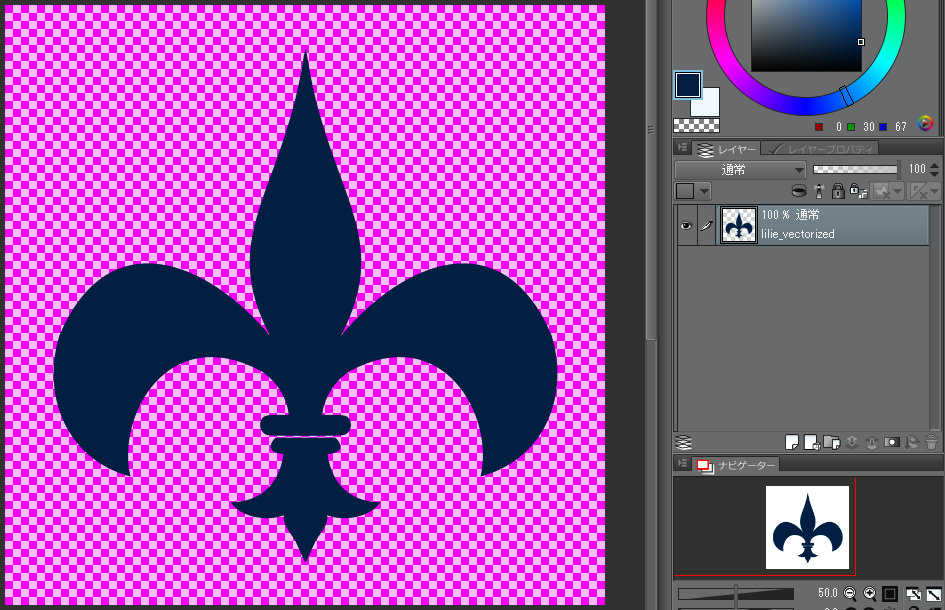Open the 通常 blending mode dropdown

tap(740, 170)
